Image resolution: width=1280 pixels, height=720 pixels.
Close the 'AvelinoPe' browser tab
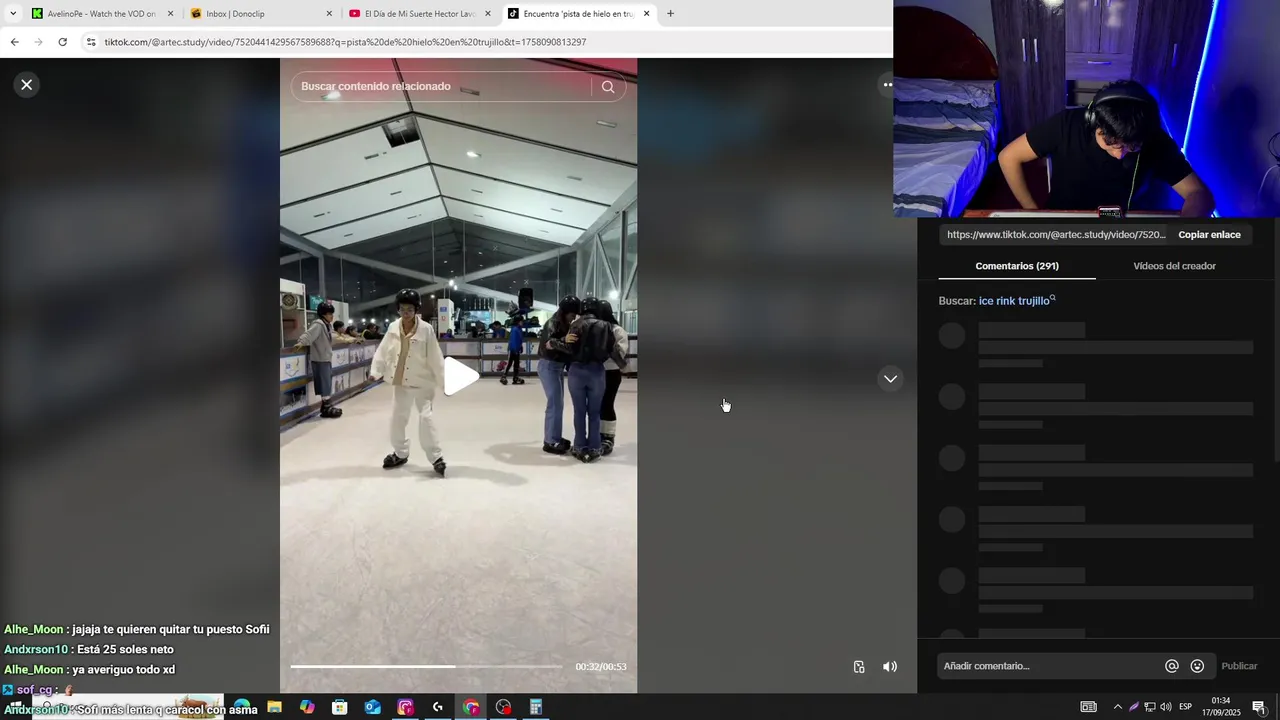point(170,14)
